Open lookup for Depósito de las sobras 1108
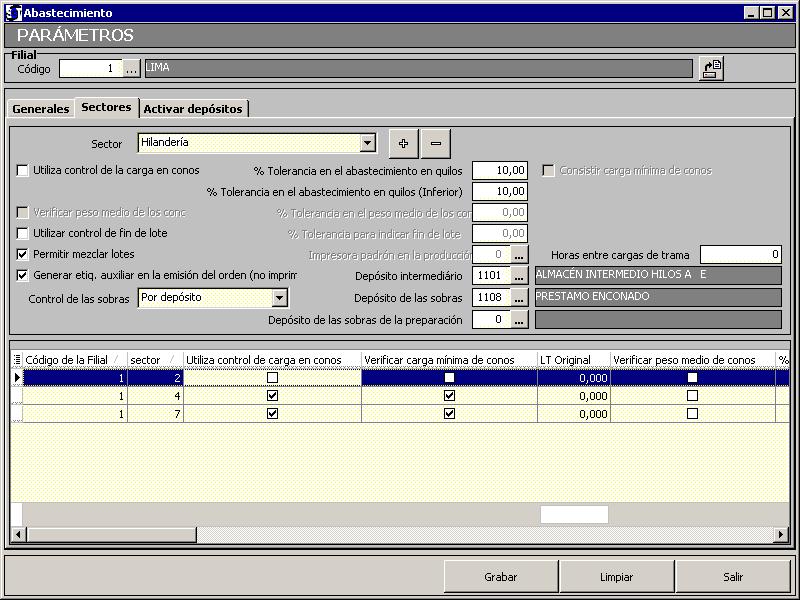The height and width of the screenshot is (600, 800). [519, 297]
